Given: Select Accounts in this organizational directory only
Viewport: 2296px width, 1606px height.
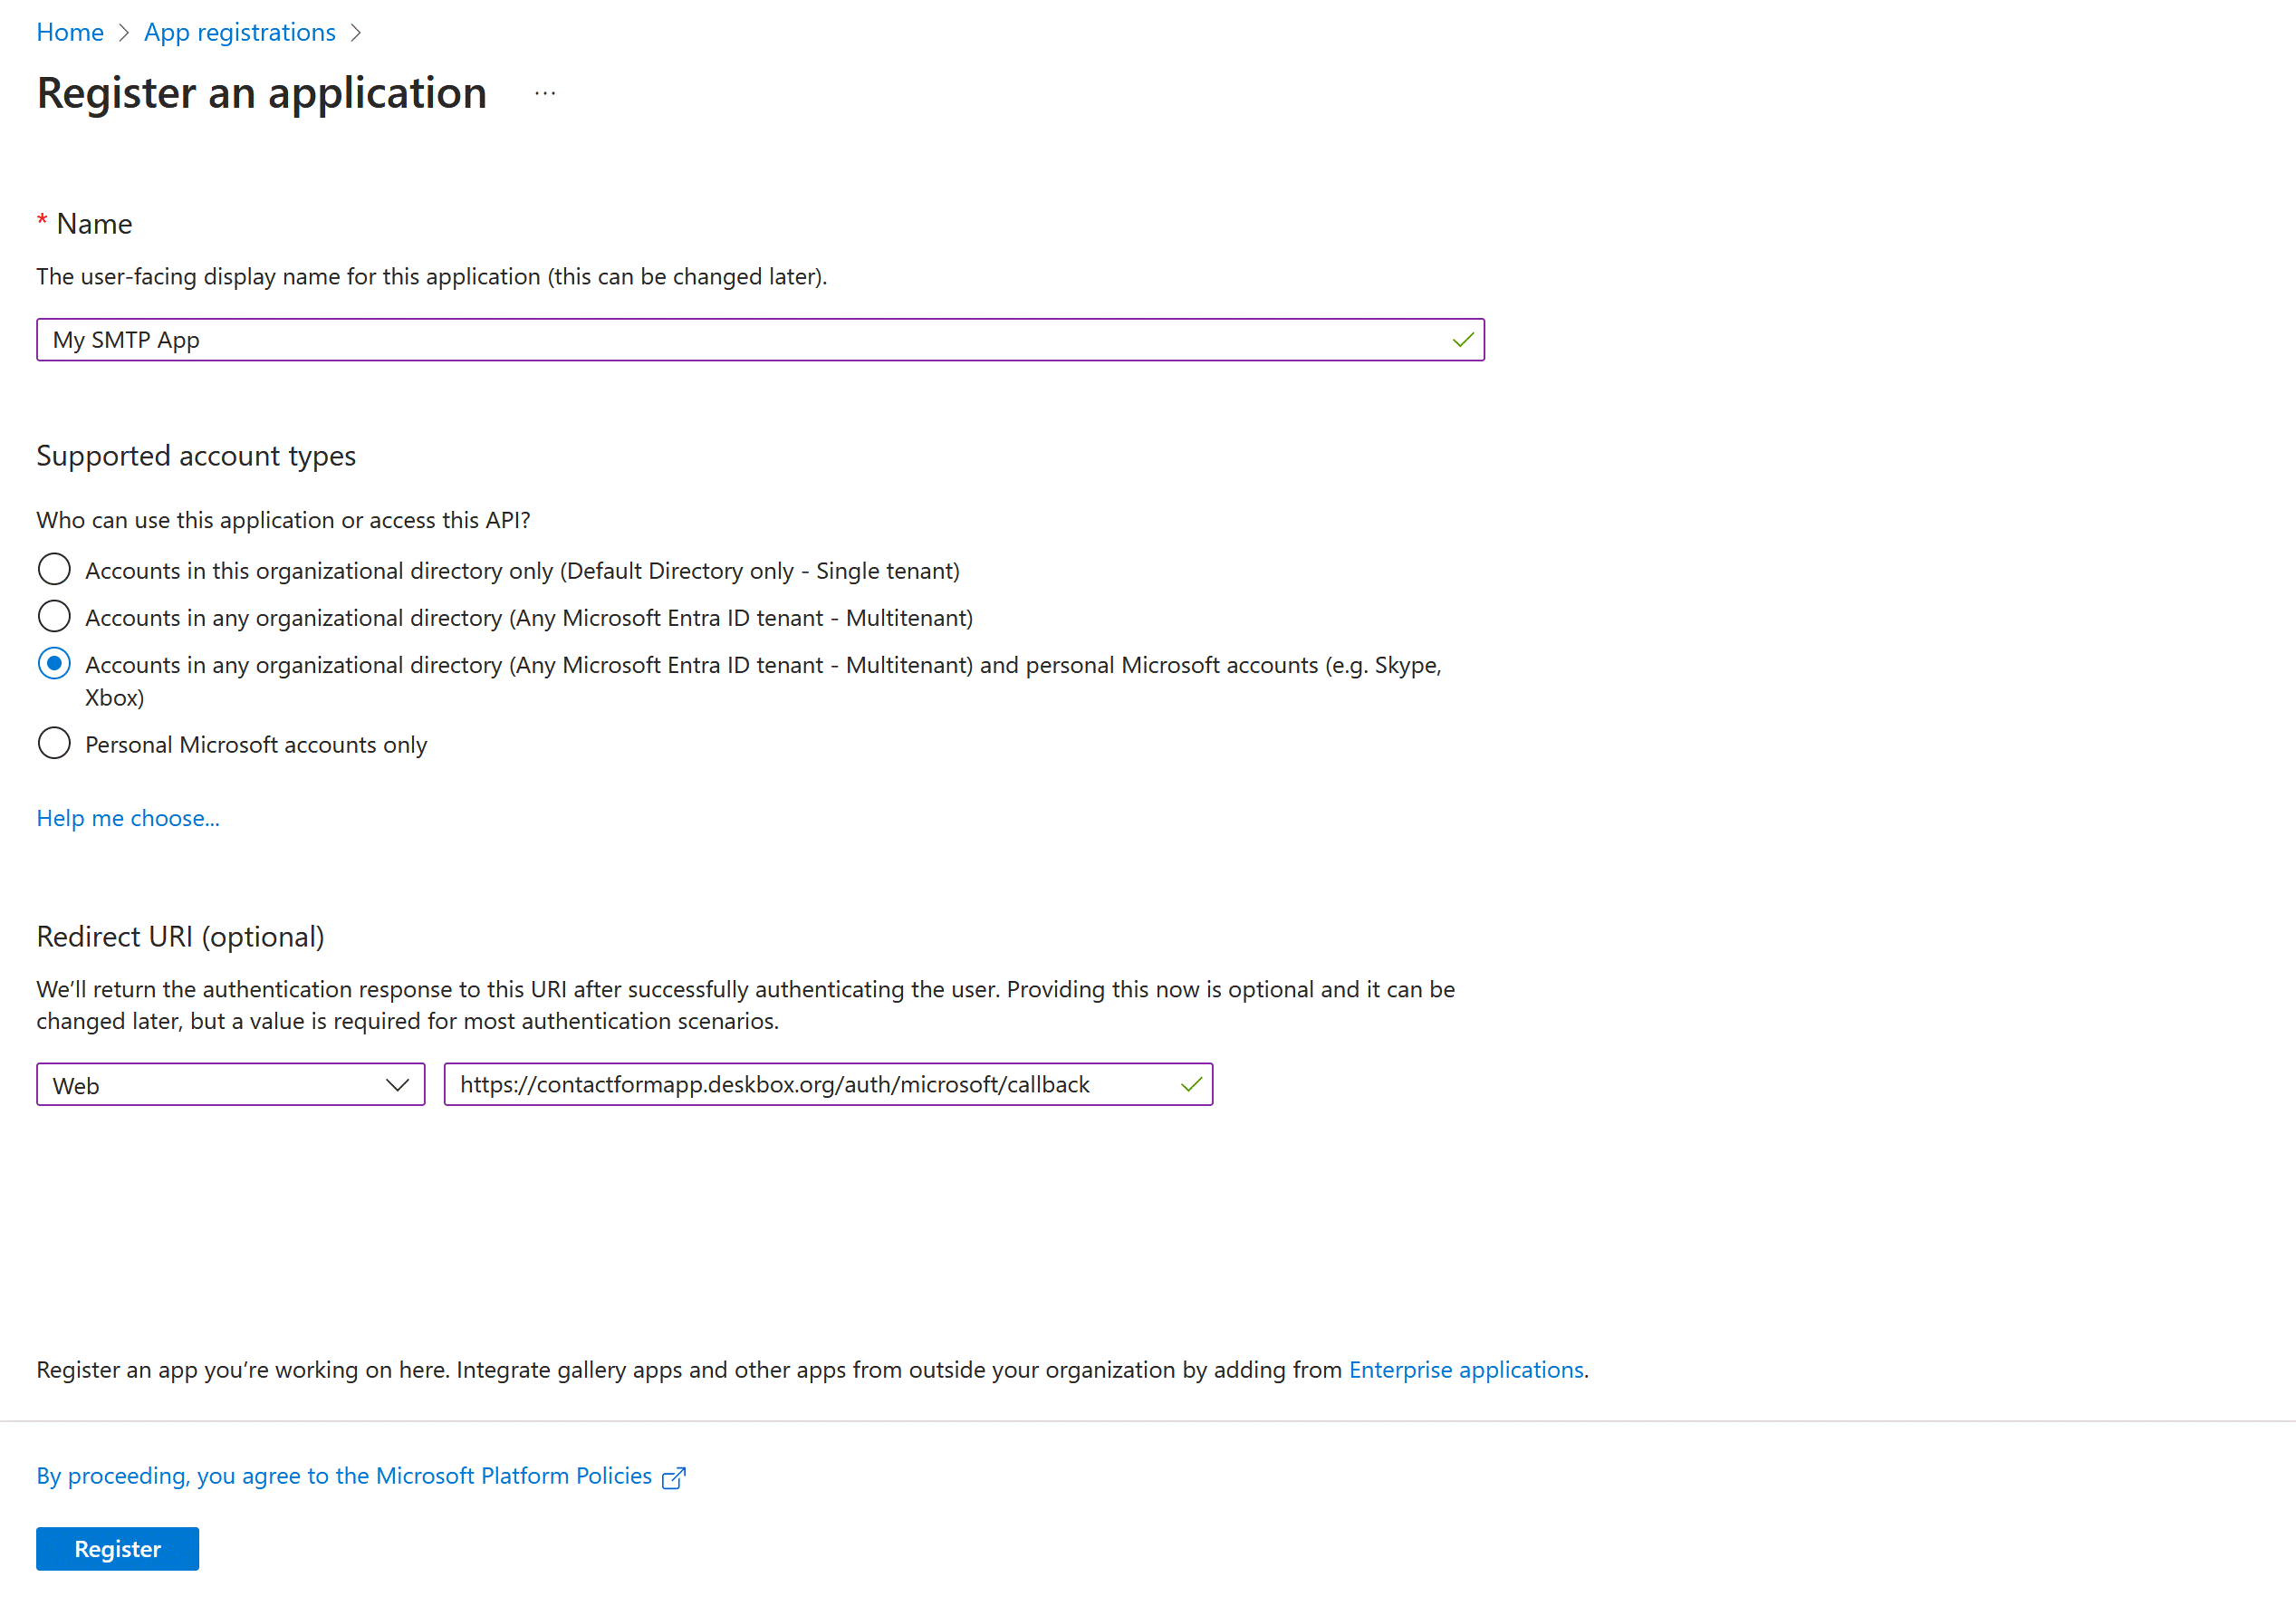Looking at the screenshot, I should [54, 570].
